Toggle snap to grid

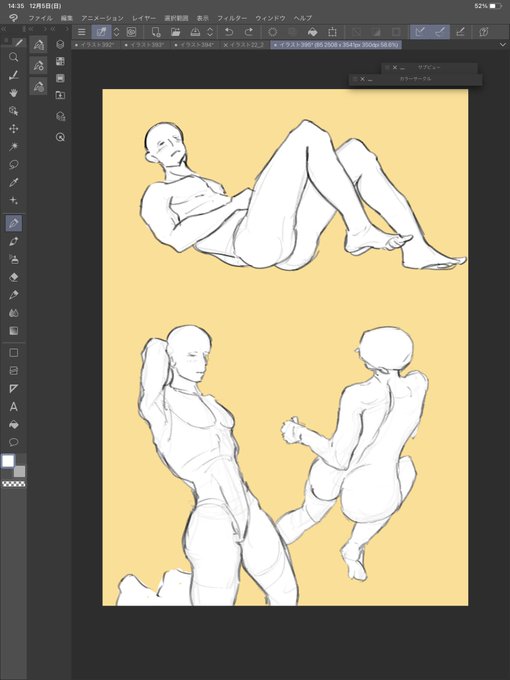coord(461,32)
